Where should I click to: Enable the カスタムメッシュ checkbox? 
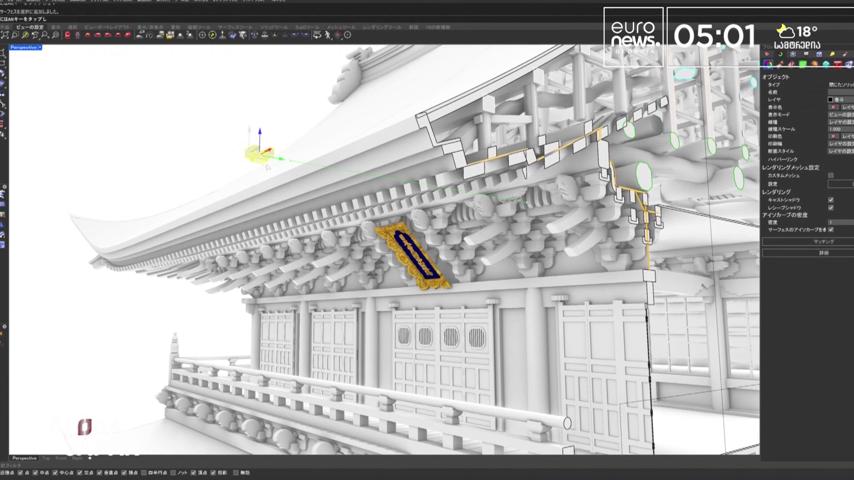[x=831, y=175]
